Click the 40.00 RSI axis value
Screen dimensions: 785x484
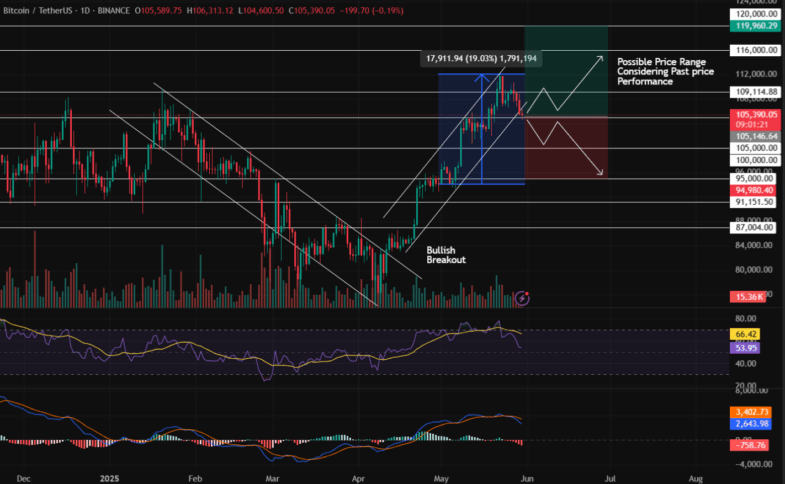click(x=745, y=364)
